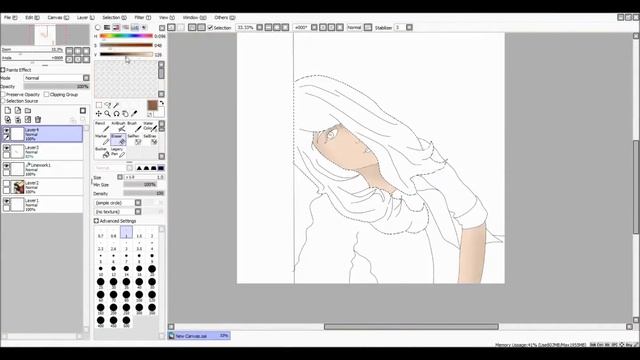Select the Brush tool

pos(133,127)
